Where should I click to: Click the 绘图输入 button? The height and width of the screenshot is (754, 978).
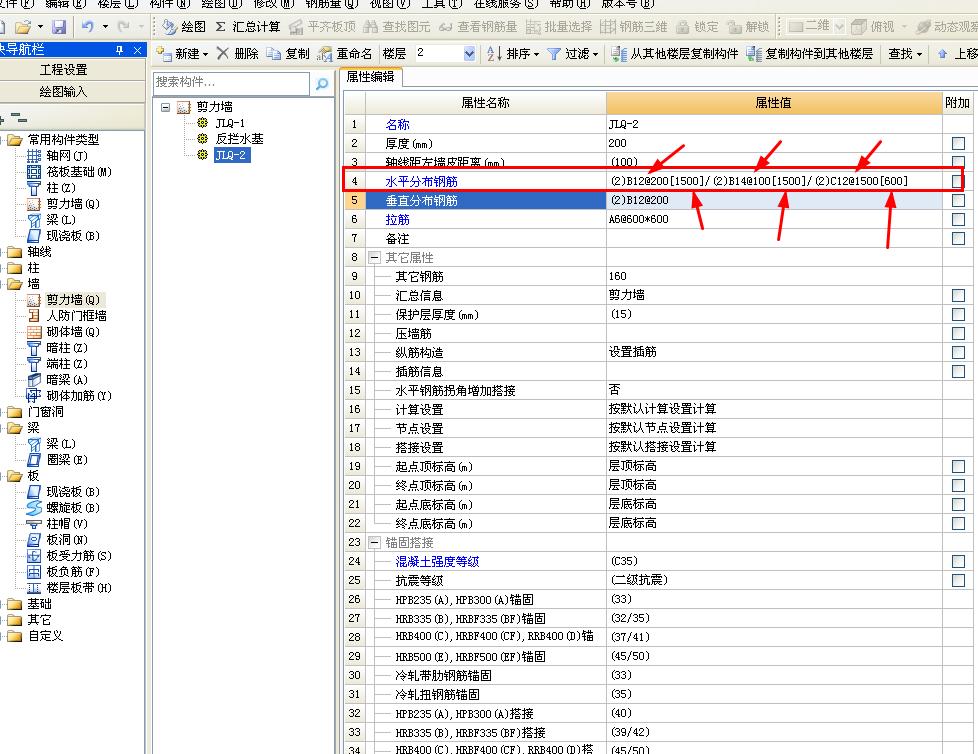(63, 92)
